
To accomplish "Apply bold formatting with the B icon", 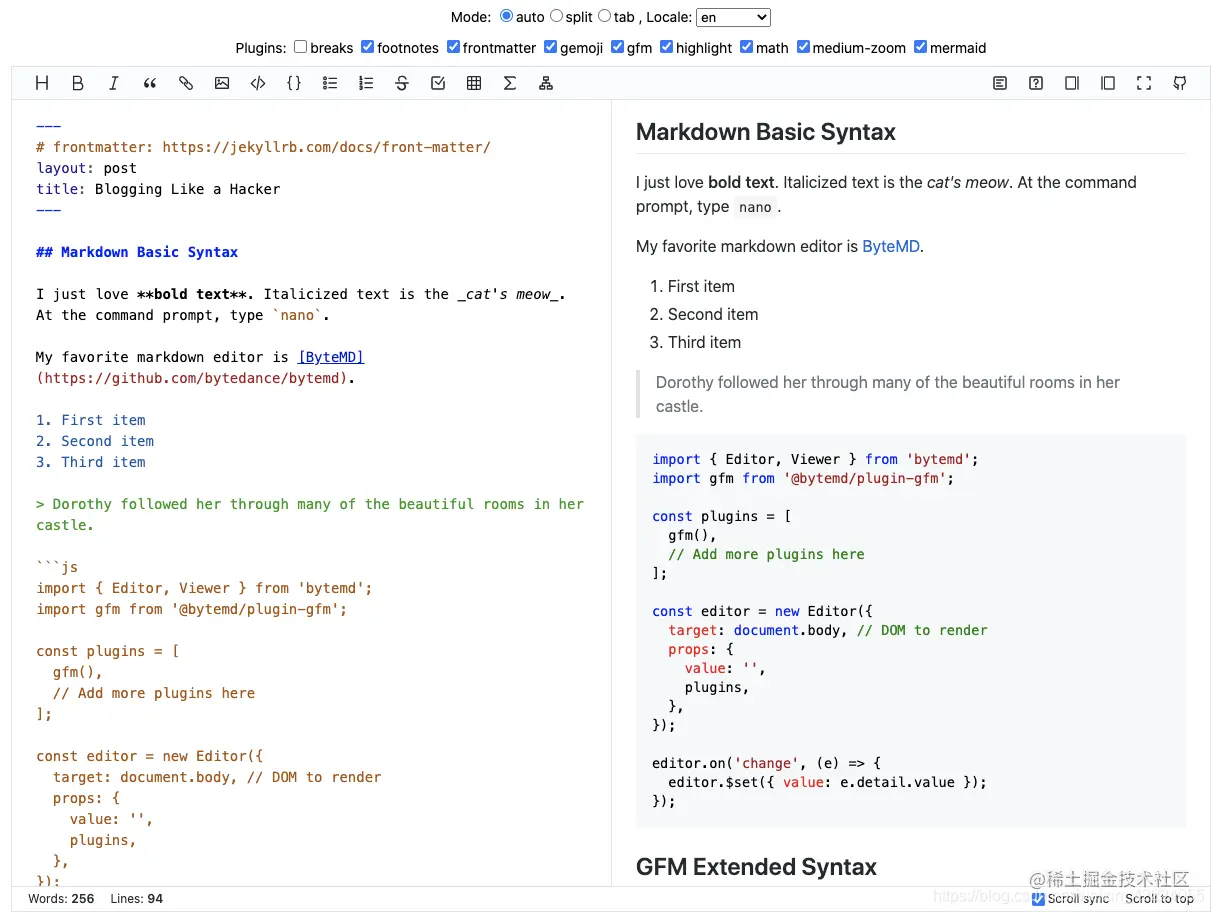I will pyautogui.click(x=78, y=83).
